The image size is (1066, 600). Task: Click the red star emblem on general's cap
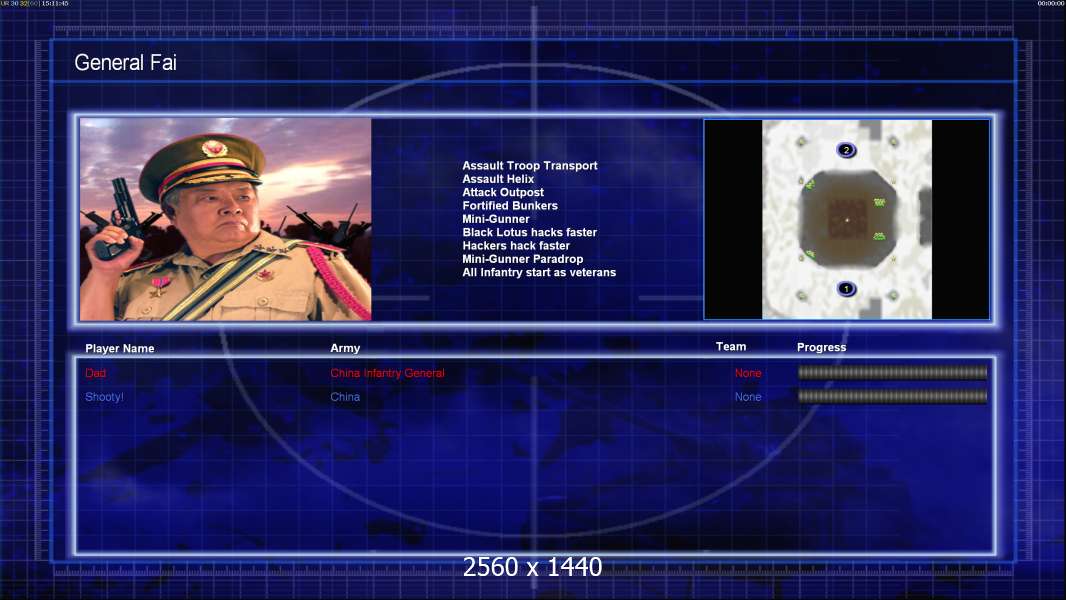209,150
